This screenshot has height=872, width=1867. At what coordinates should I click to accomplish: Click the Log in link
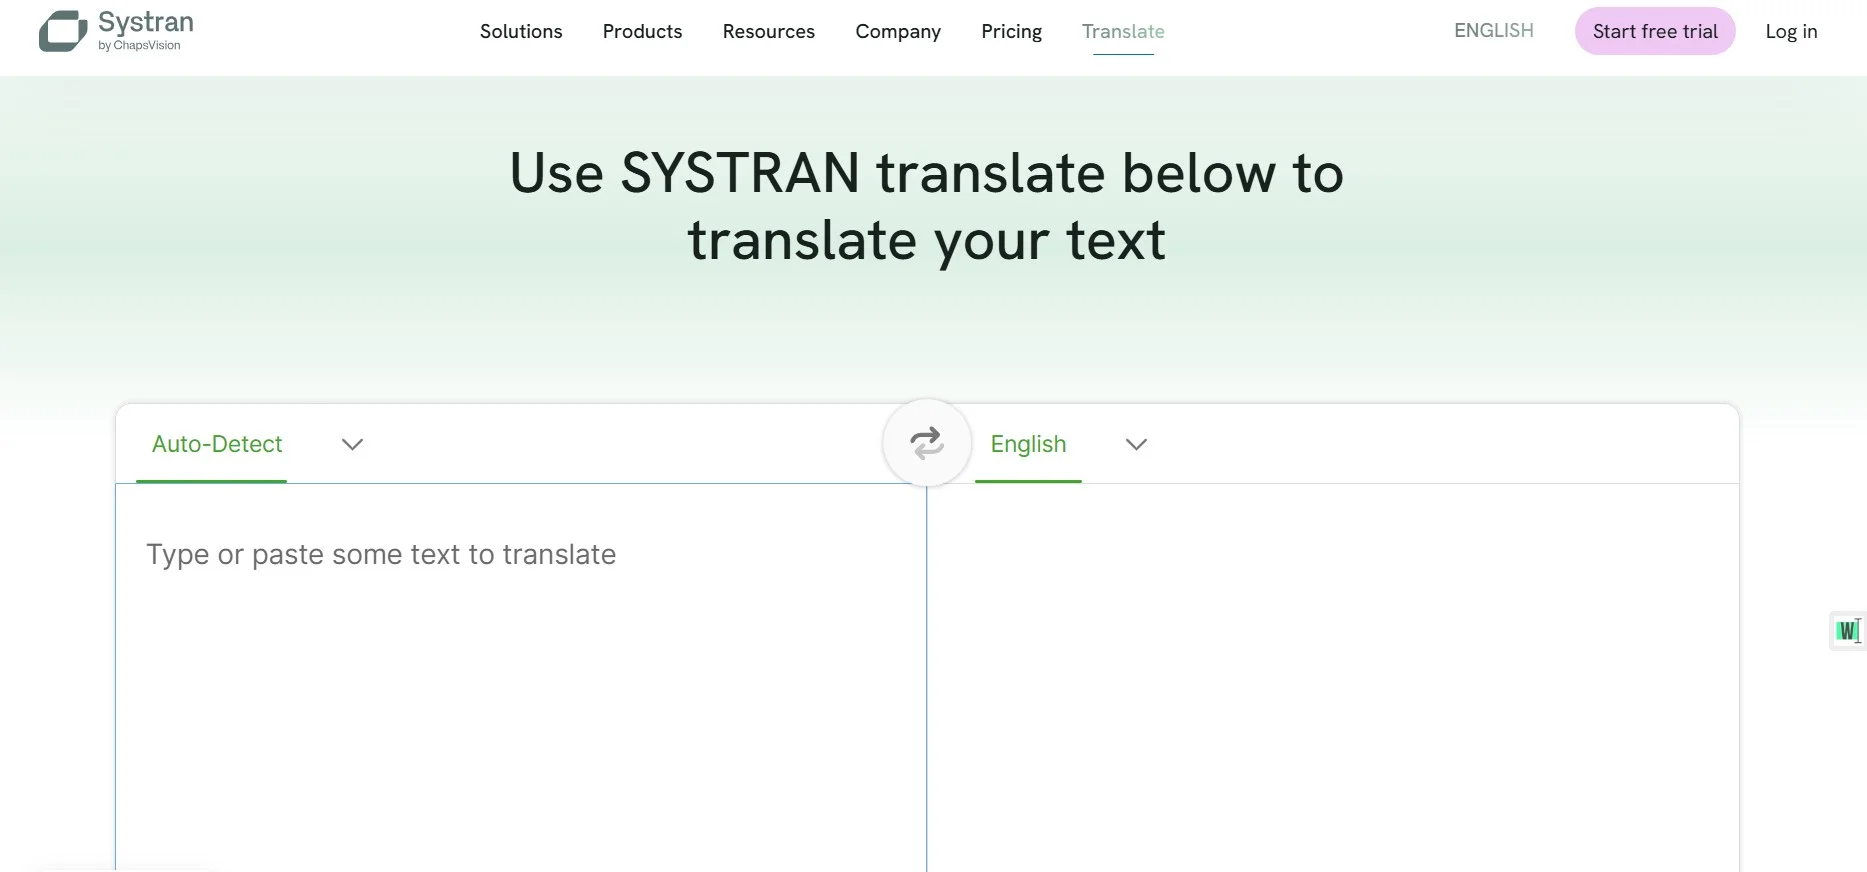(1791, 32)
